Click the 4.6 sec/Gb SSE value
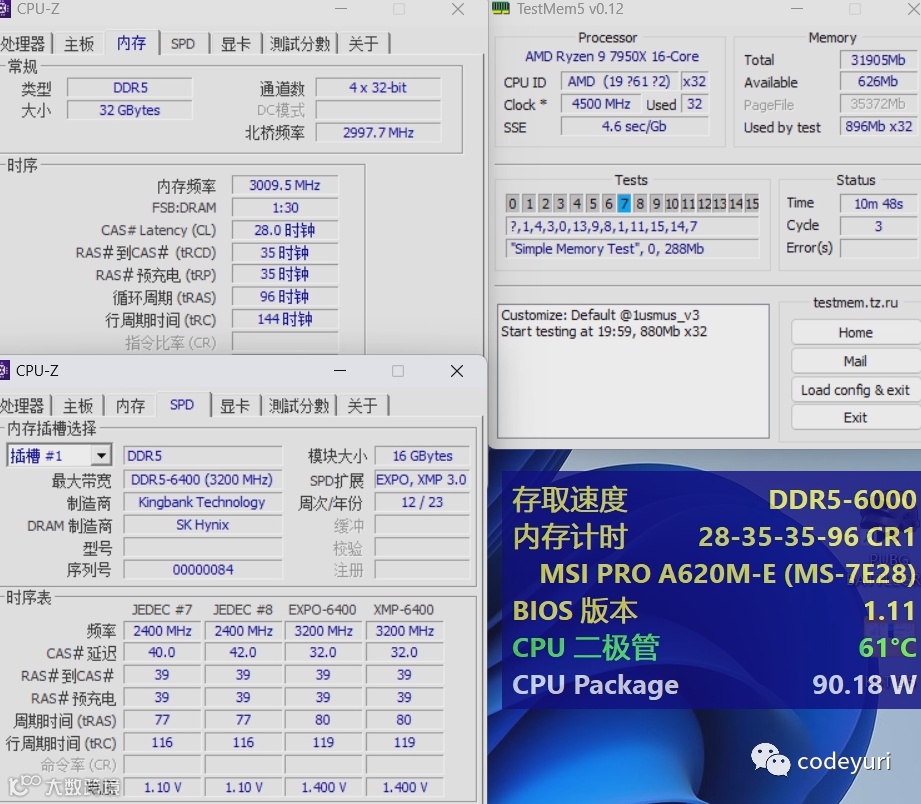The height and width of the screenshot is (804, 921). (x=634, y=127)
